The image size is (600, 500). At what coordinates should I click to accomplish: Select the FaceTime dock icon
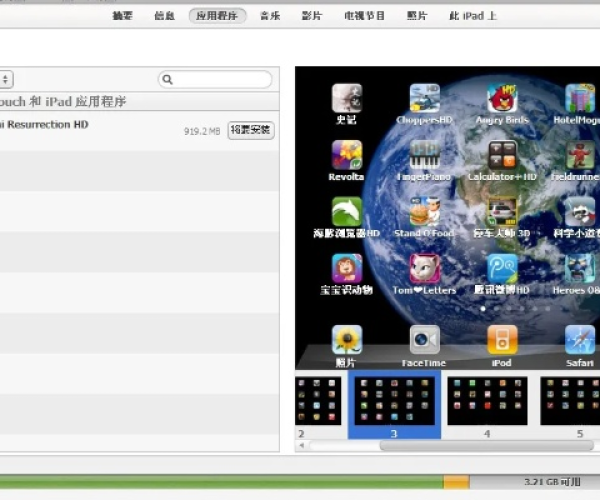click(x=425, y=340)
